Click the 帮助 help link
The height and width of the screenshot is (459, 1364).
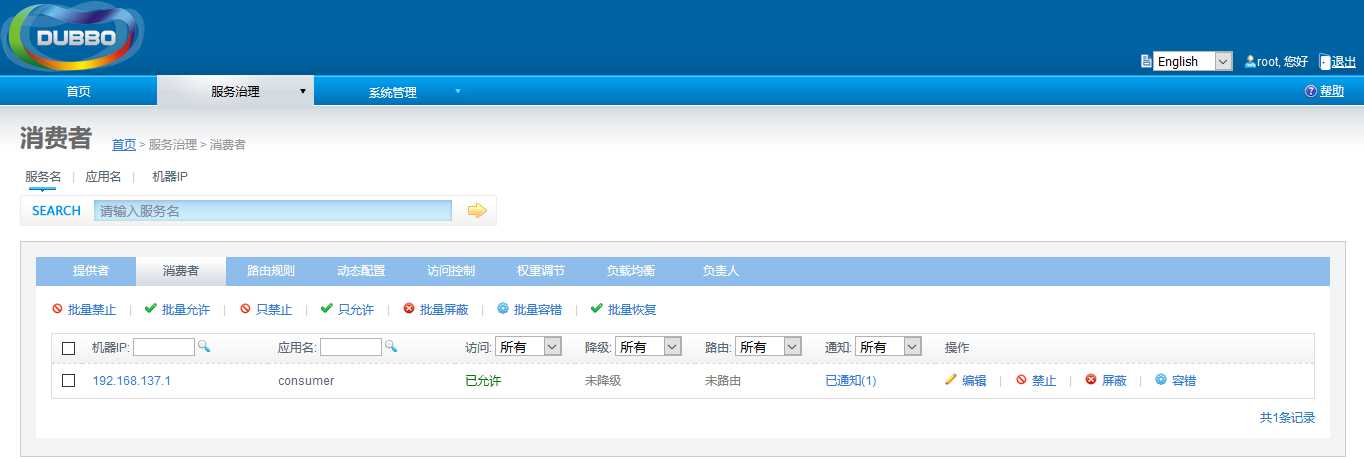(x=1332, y=91)
